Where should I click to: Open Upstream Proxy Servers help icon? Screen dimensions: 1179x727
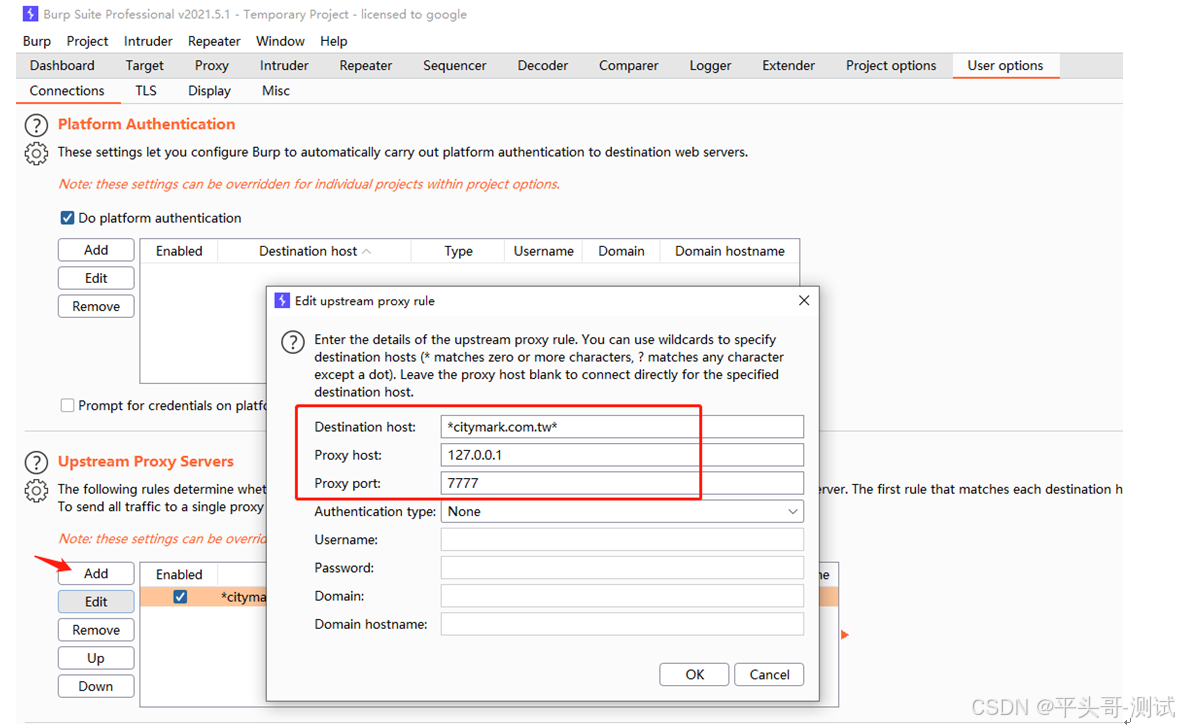pos(36,462)
